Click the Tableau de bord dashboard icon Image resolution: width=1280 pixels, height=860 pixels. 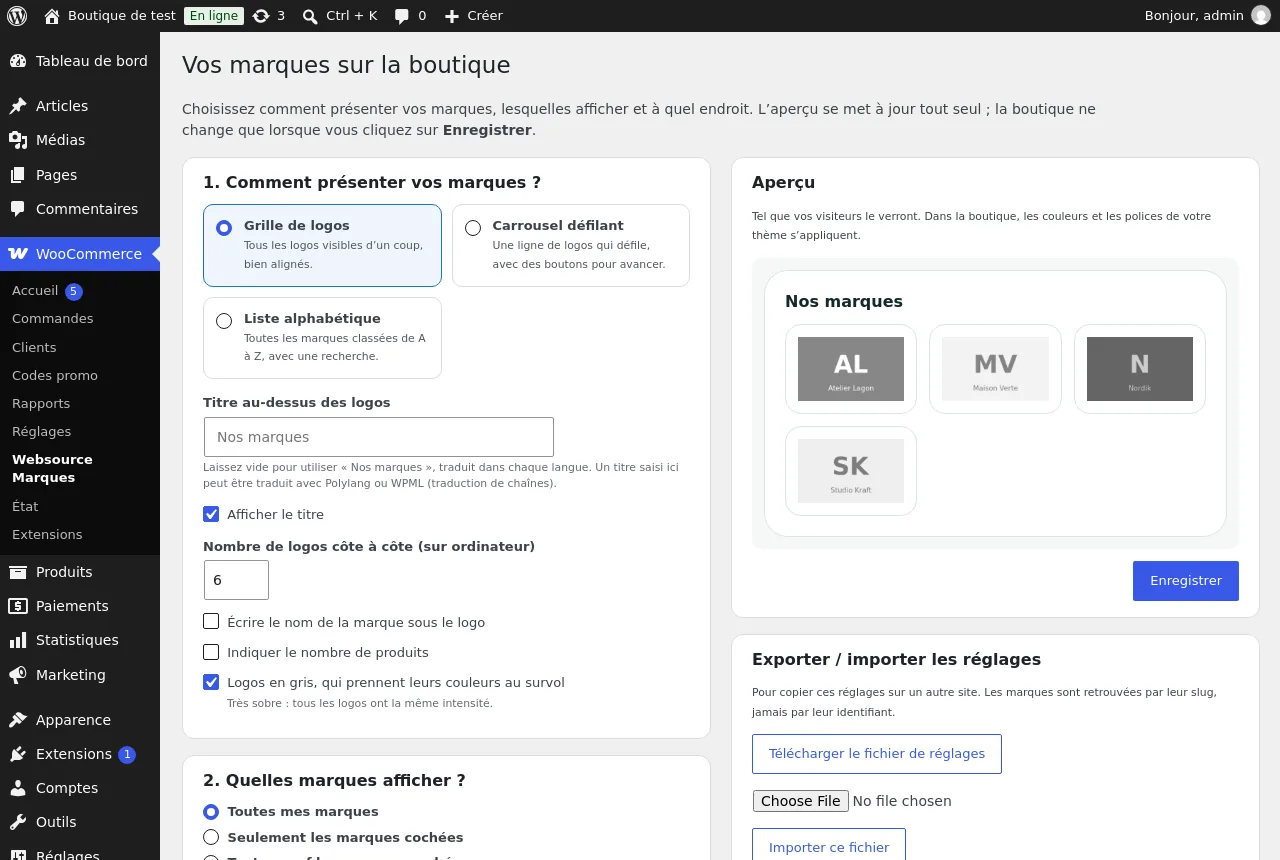18,61
